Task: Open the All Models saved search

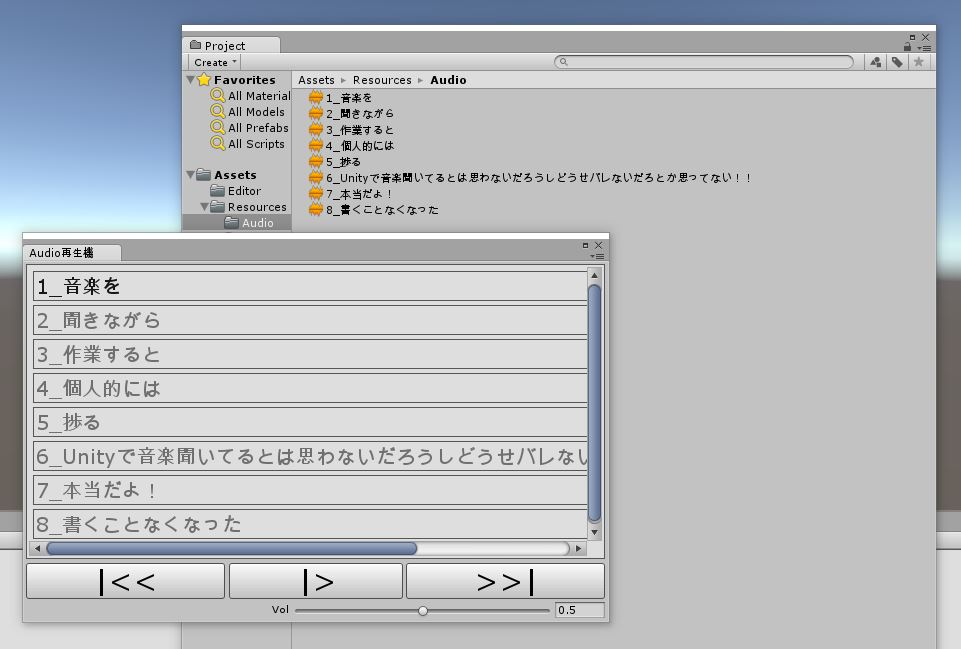Action: point(256,112)
